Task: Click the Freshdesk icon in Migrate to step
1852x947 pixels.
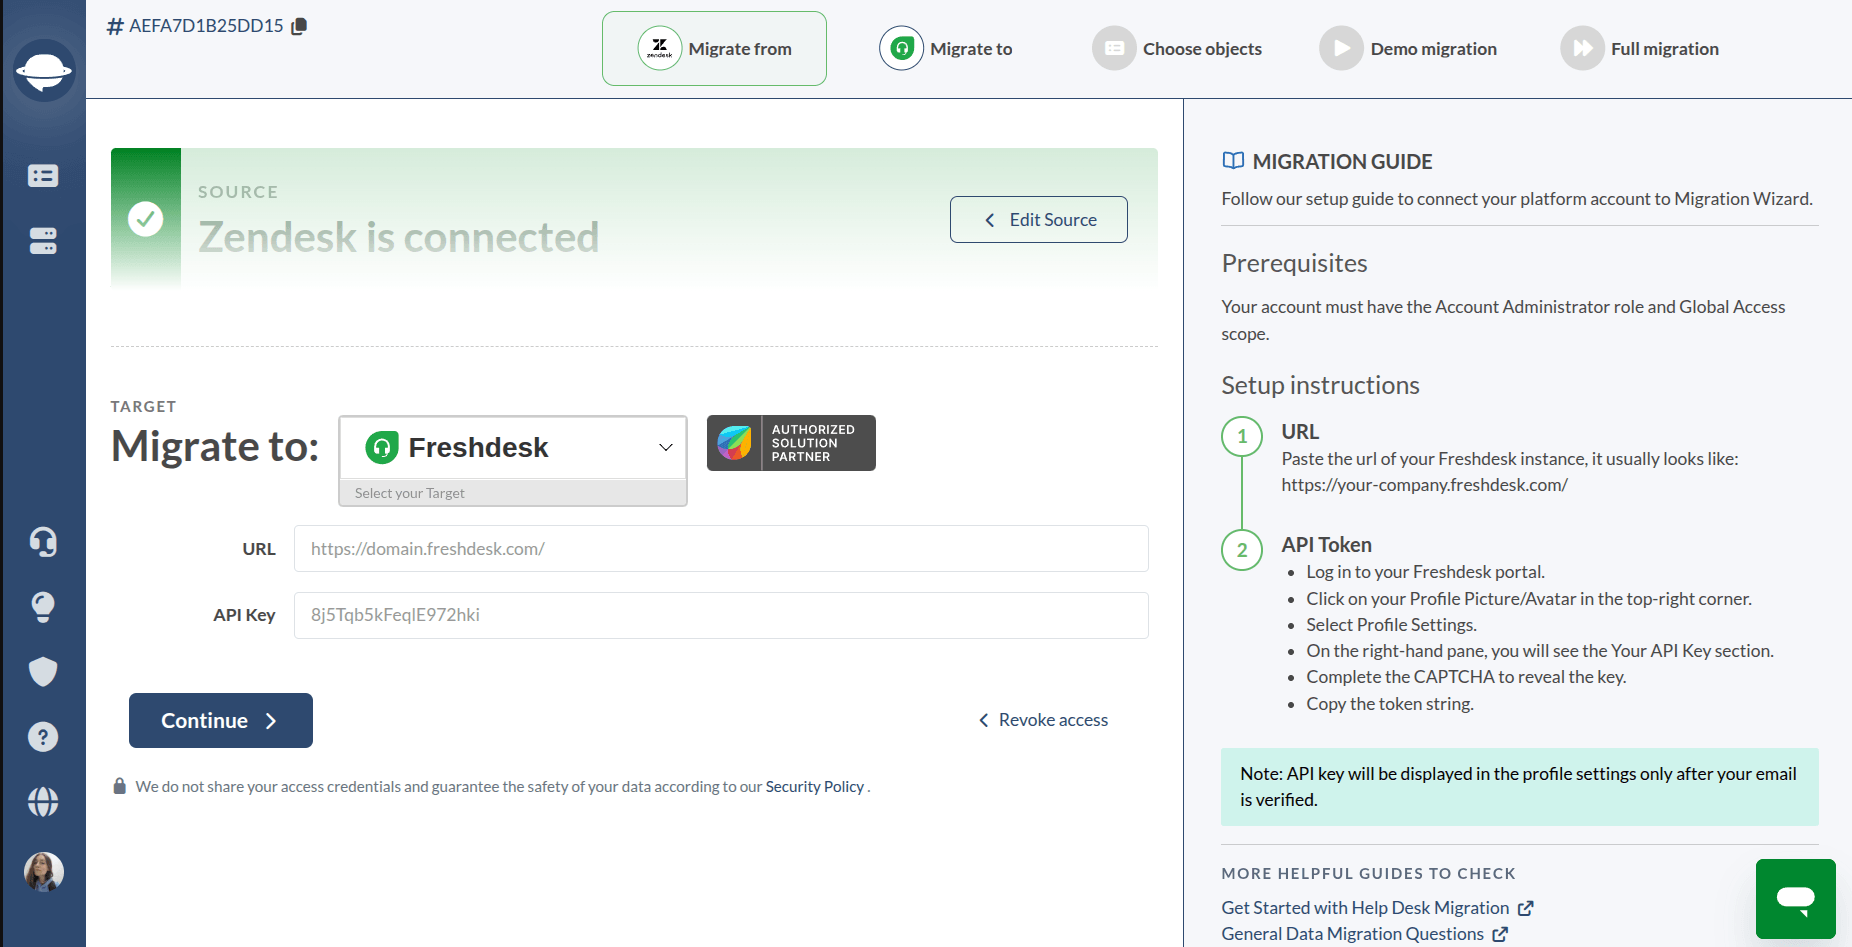Action: [902, 48]
